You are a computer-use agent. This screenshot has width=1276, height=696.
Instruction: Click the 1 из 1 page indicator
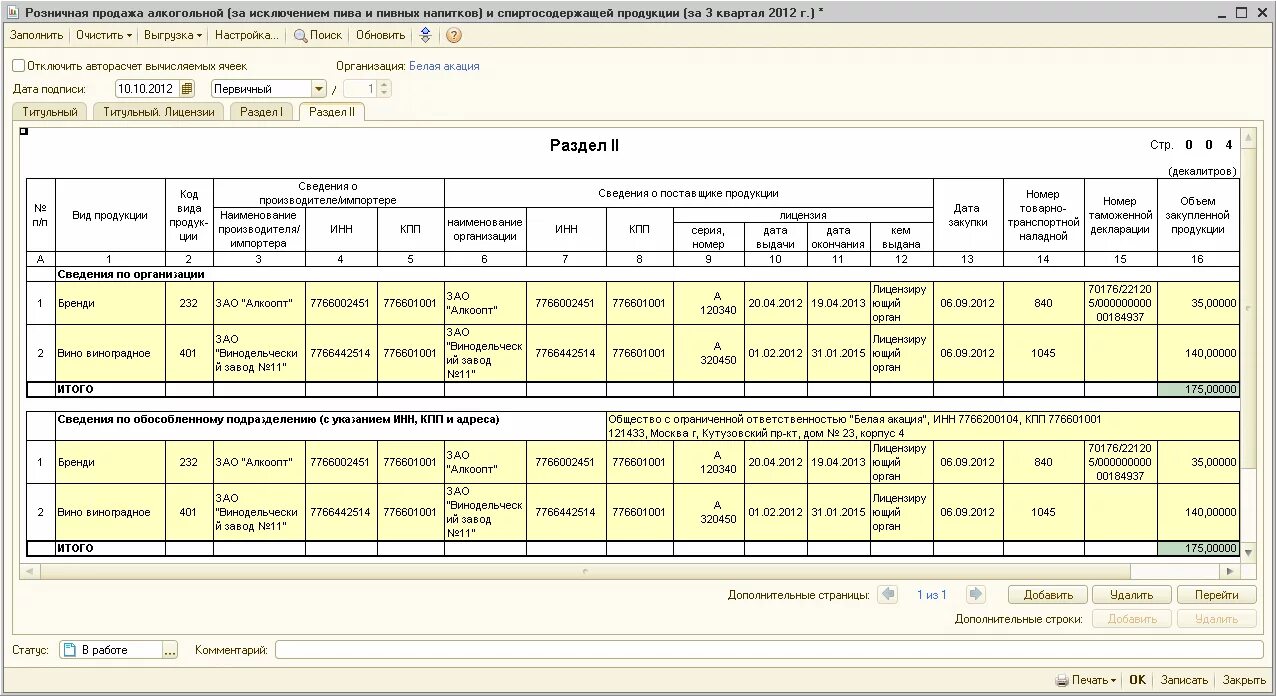pyautogui.click(x=931, y=594)
